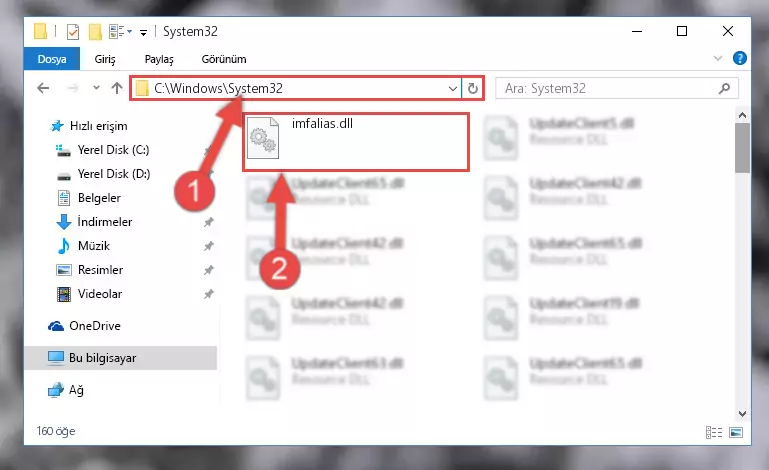The image size is (769, 470).
Task: Select the imfalias.dll file
Action: click(356, 142)
